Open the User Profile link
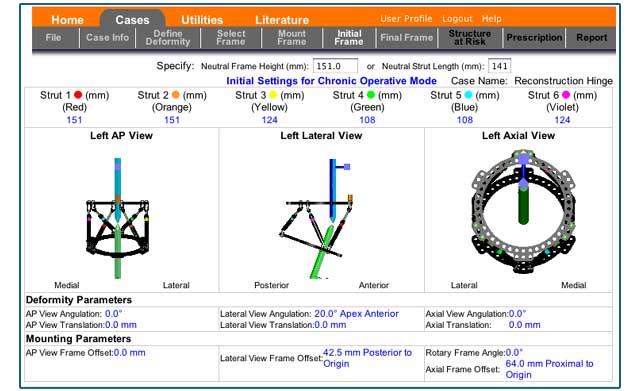The width and height of the screenshot is (640, 391). pos(406,19)
